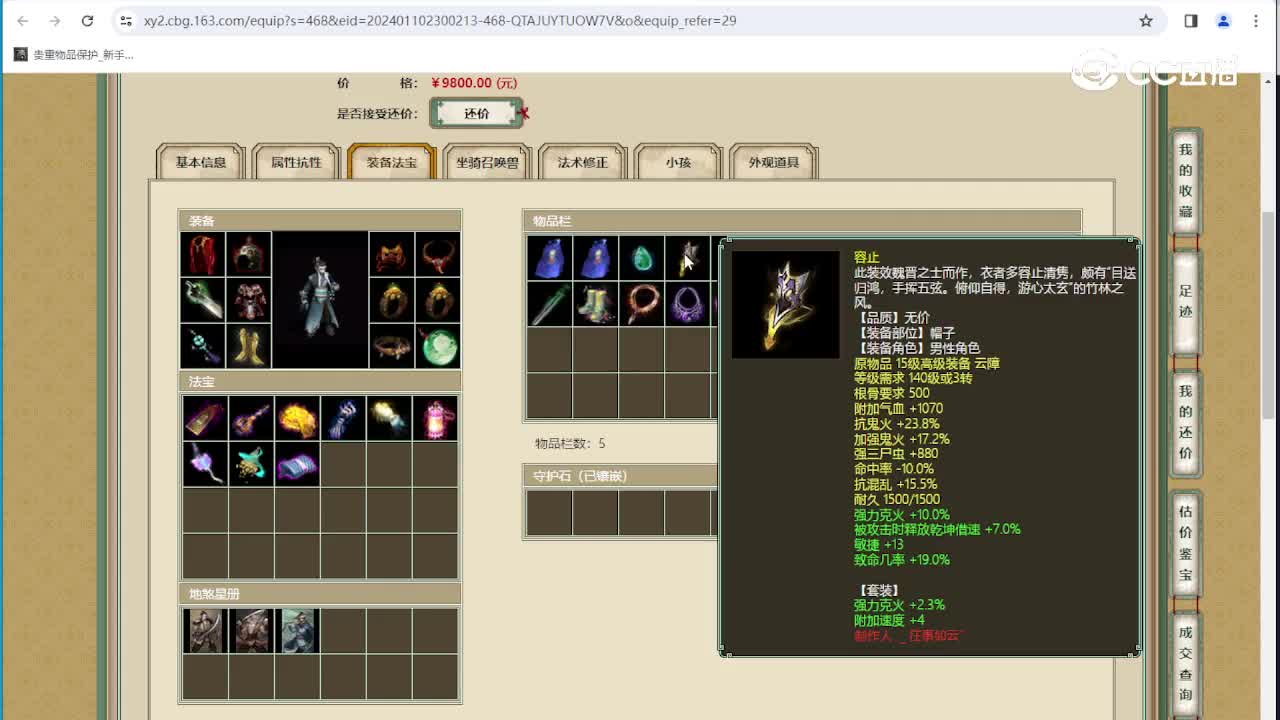1280x720 pixels.
Task: Select the golden tablet talisman in 法宝
Action: pyautogui.click(x=205, y=418)
